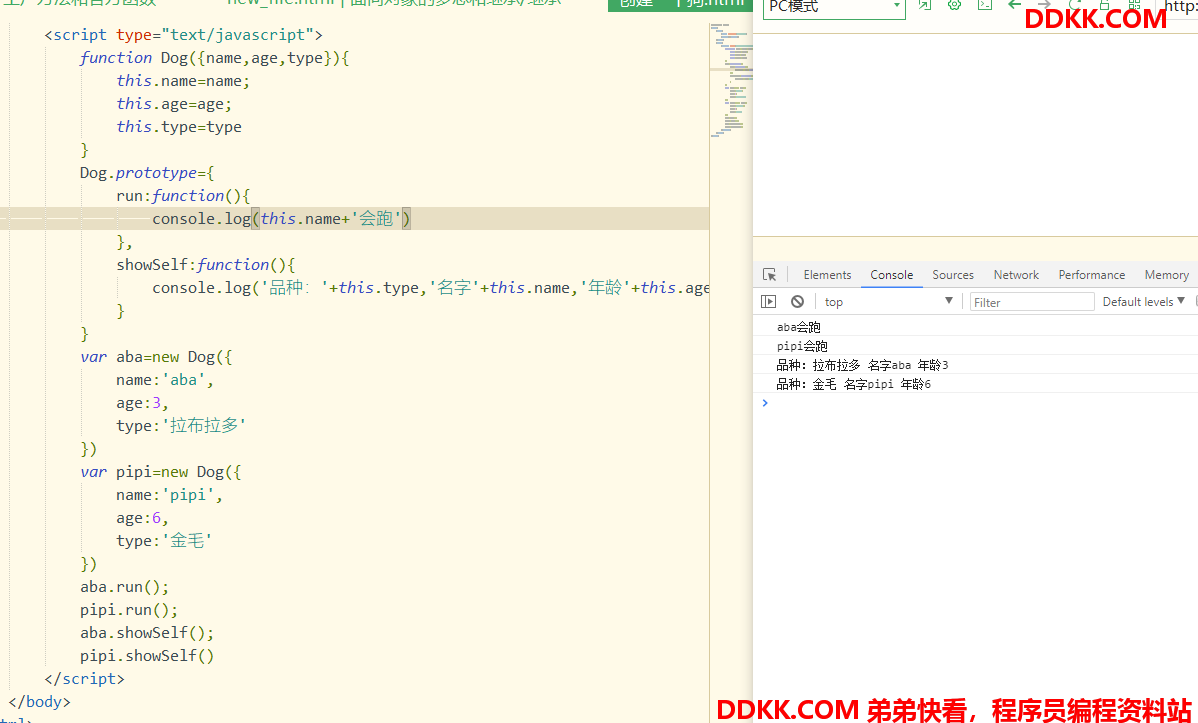Switch to the Performance tab
Screen dimensions: 1198x723
pos(1092,274)
